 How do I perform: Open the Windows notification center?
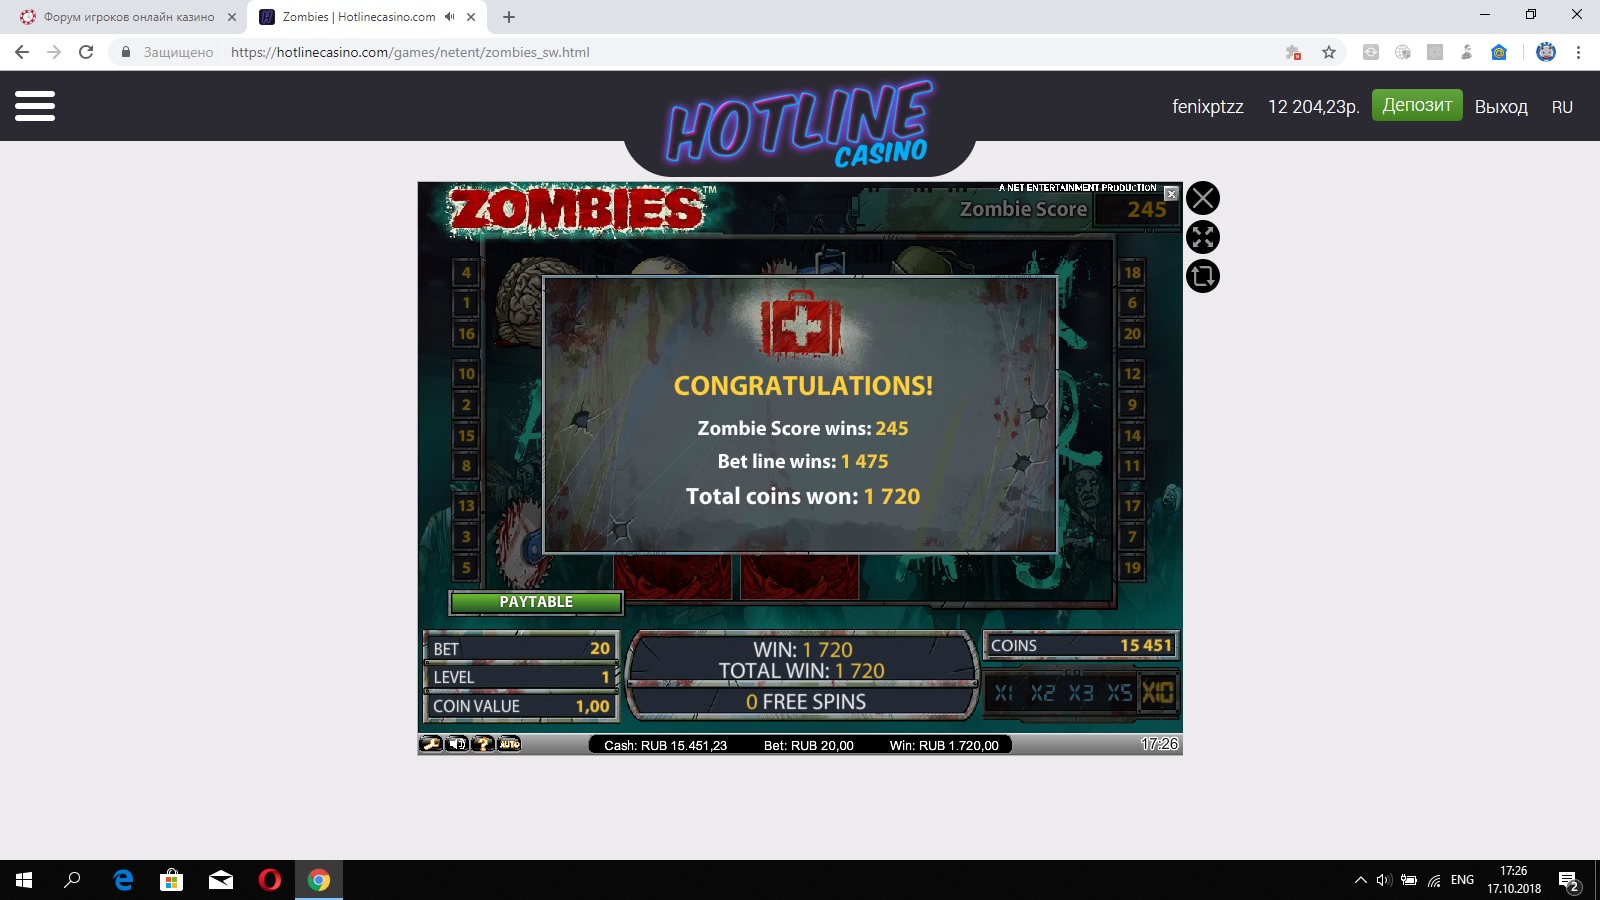point(1568,880)
